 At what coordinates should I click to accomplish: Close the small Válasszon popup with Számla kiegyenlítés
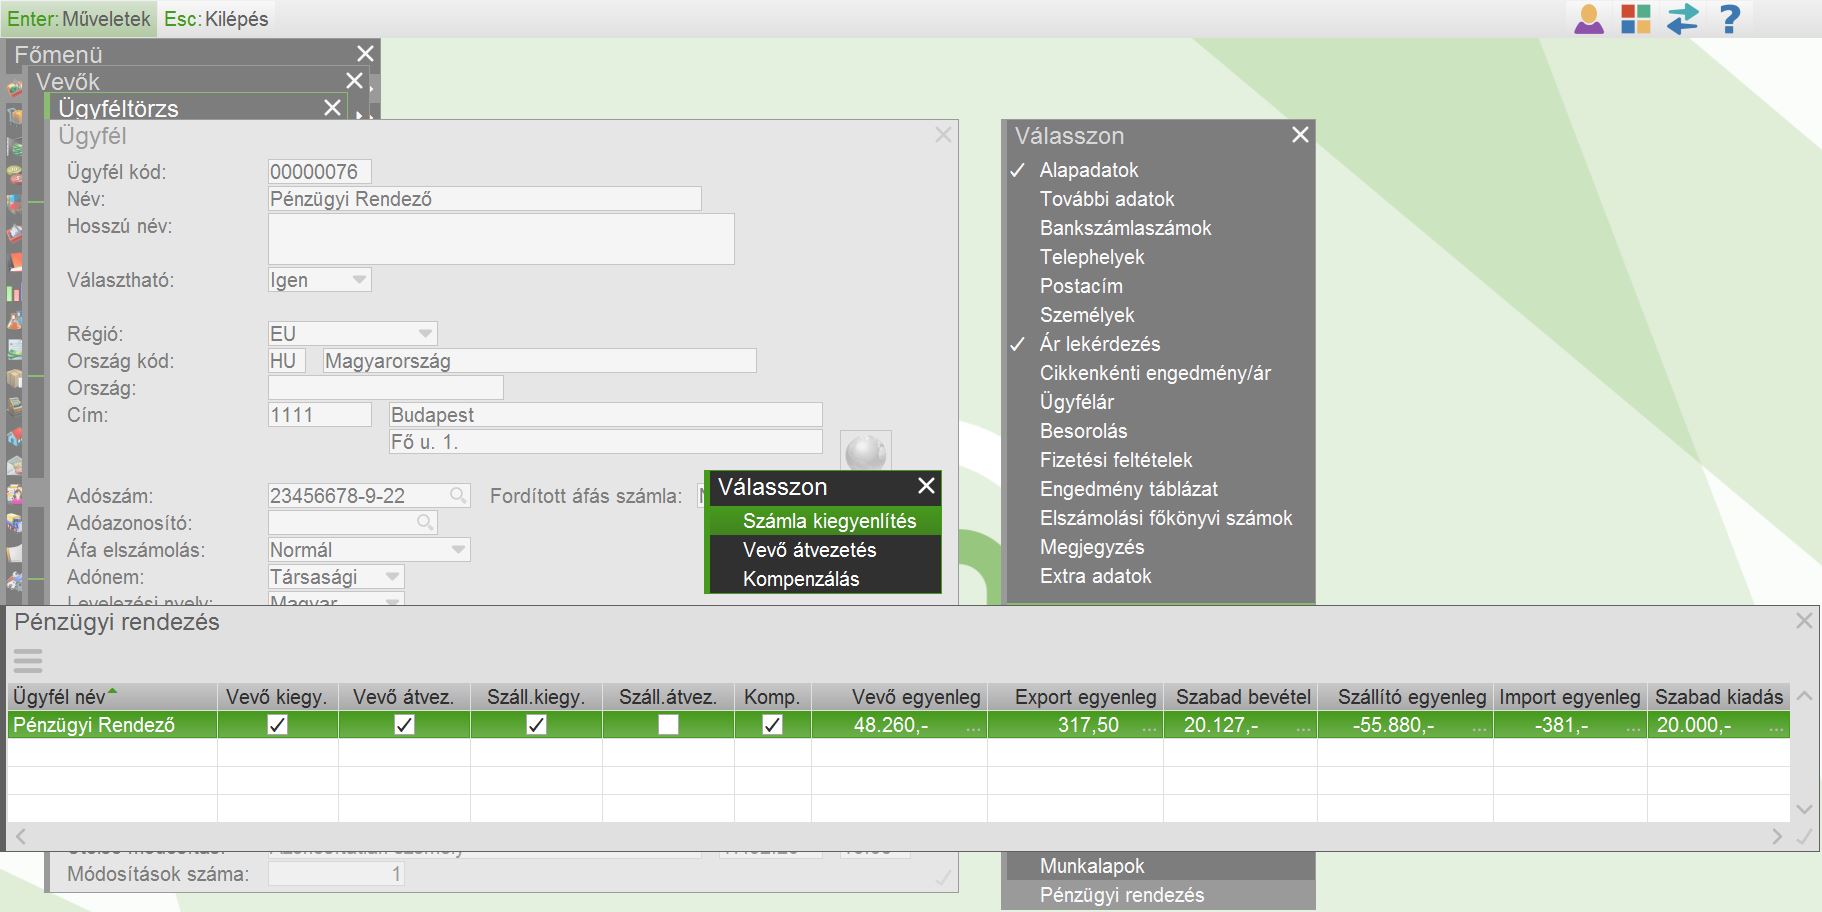[x=926, y=486]
